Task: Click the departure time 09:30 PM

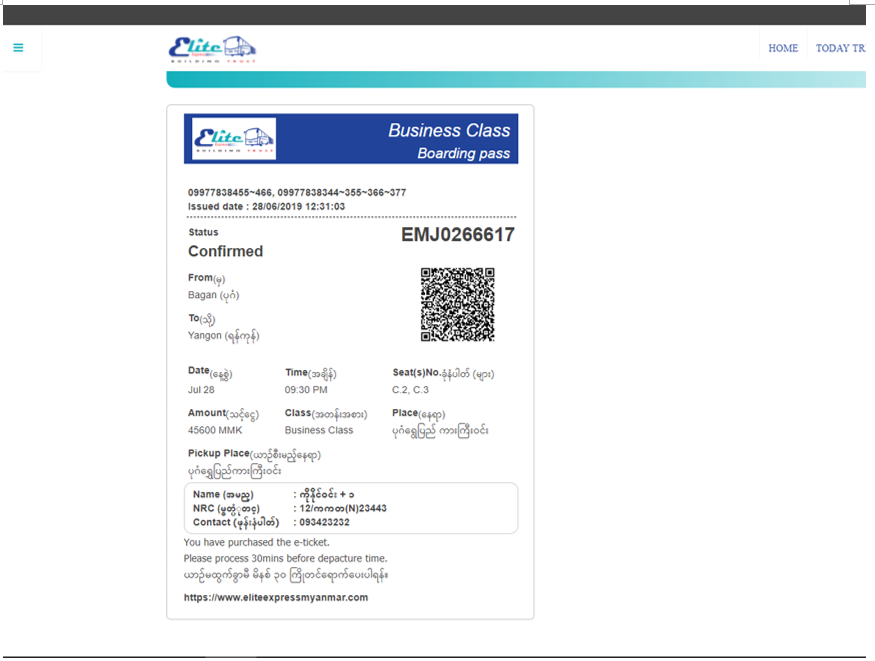Action: 306,390
